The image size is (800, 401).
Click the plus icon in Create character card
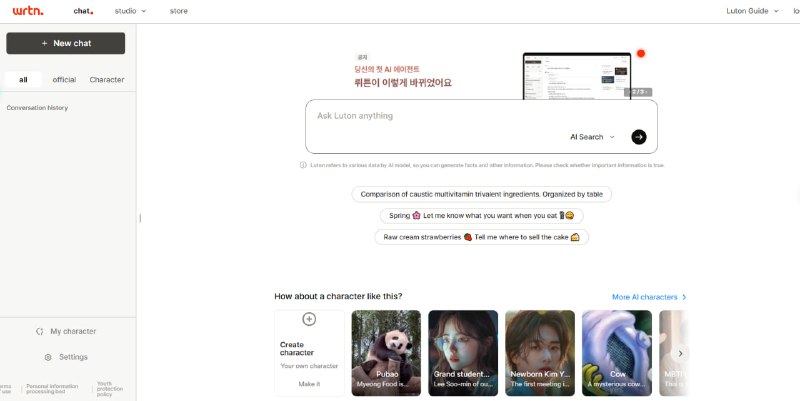pyautogui.click(x=309, y=319)
